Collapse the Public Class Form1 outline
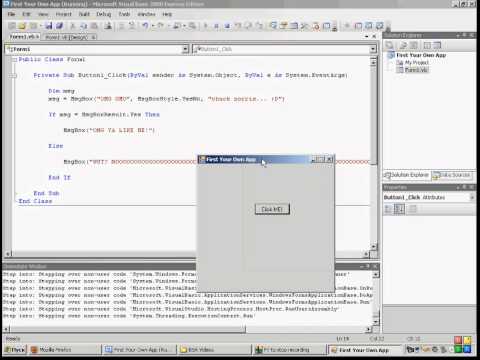 [14, 60]
